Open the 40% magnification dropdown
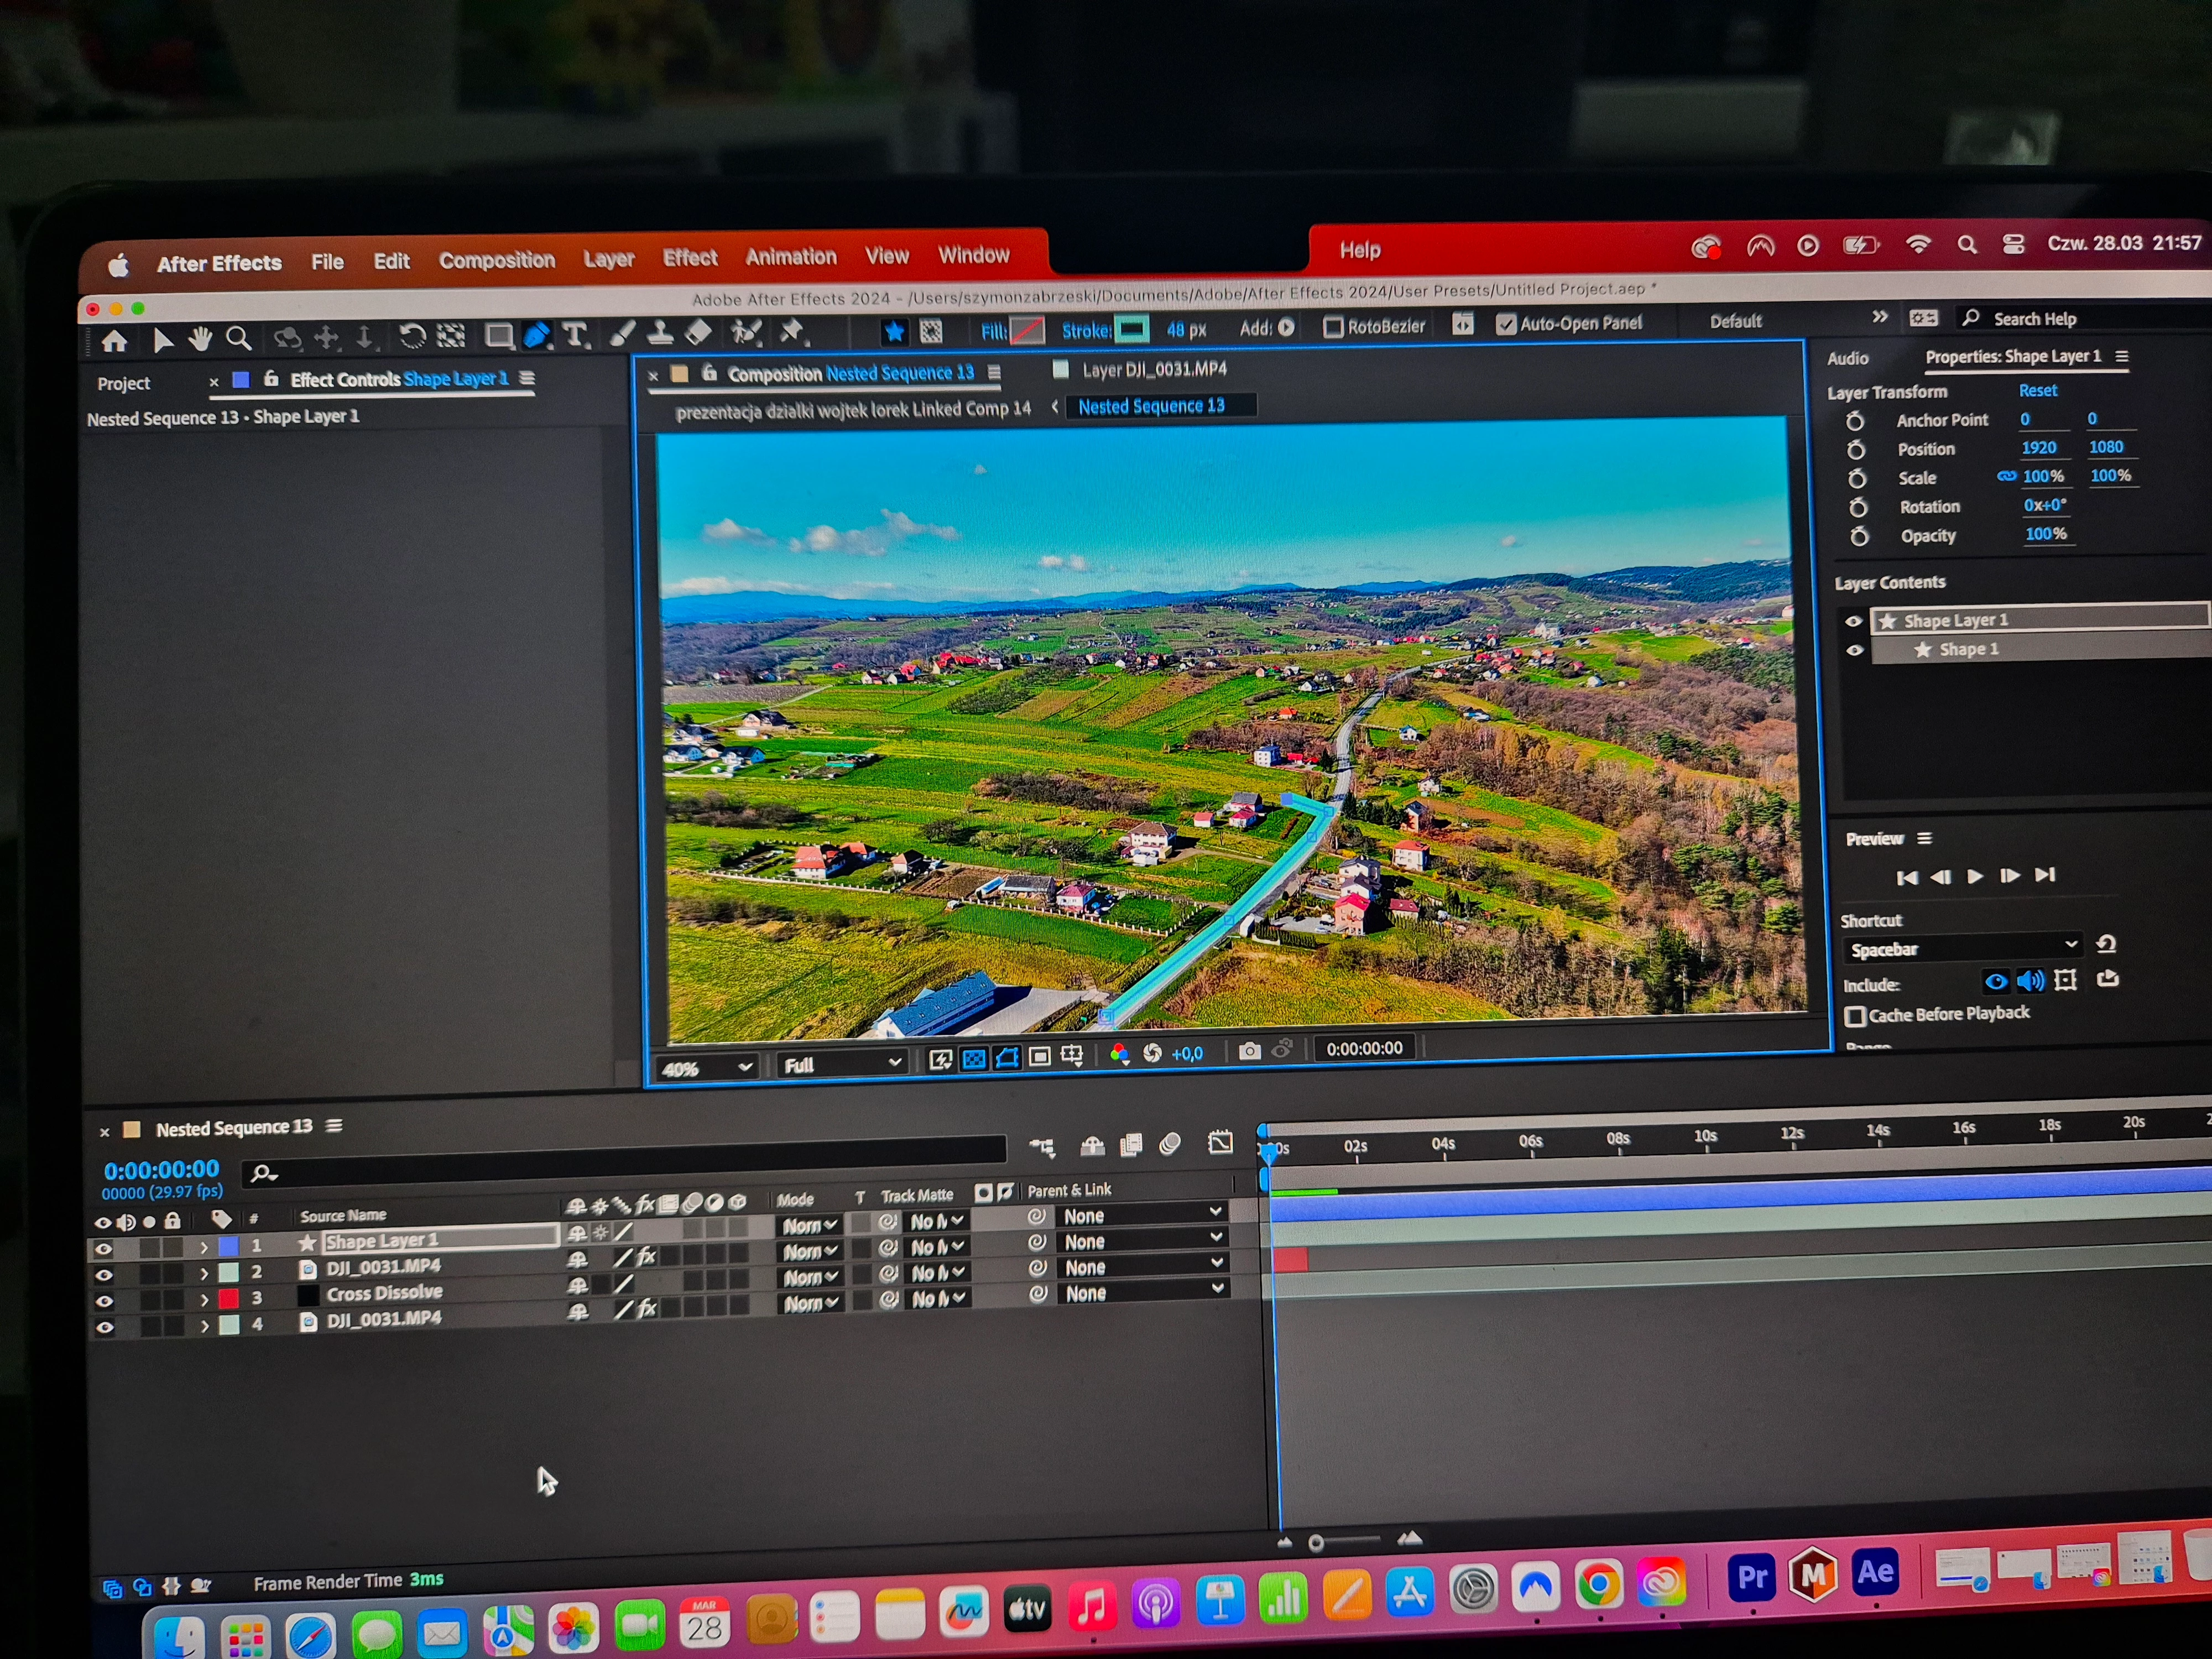Screen dimensions: 2212x1659 (706, 1067)
